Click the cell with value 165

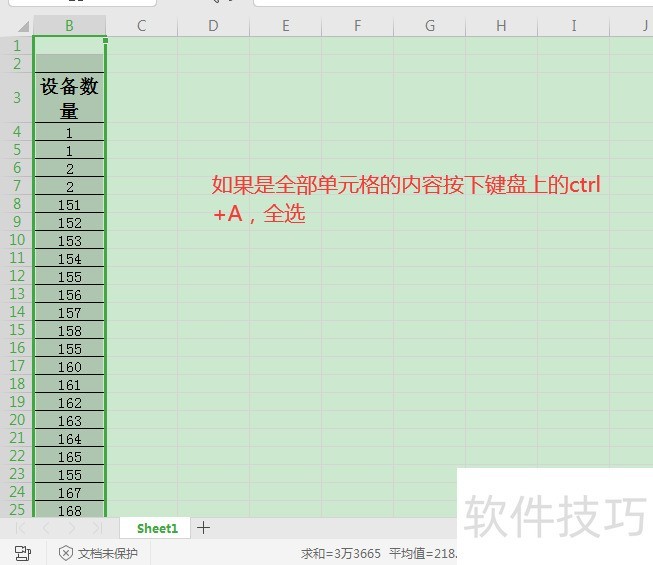(70, 456)
